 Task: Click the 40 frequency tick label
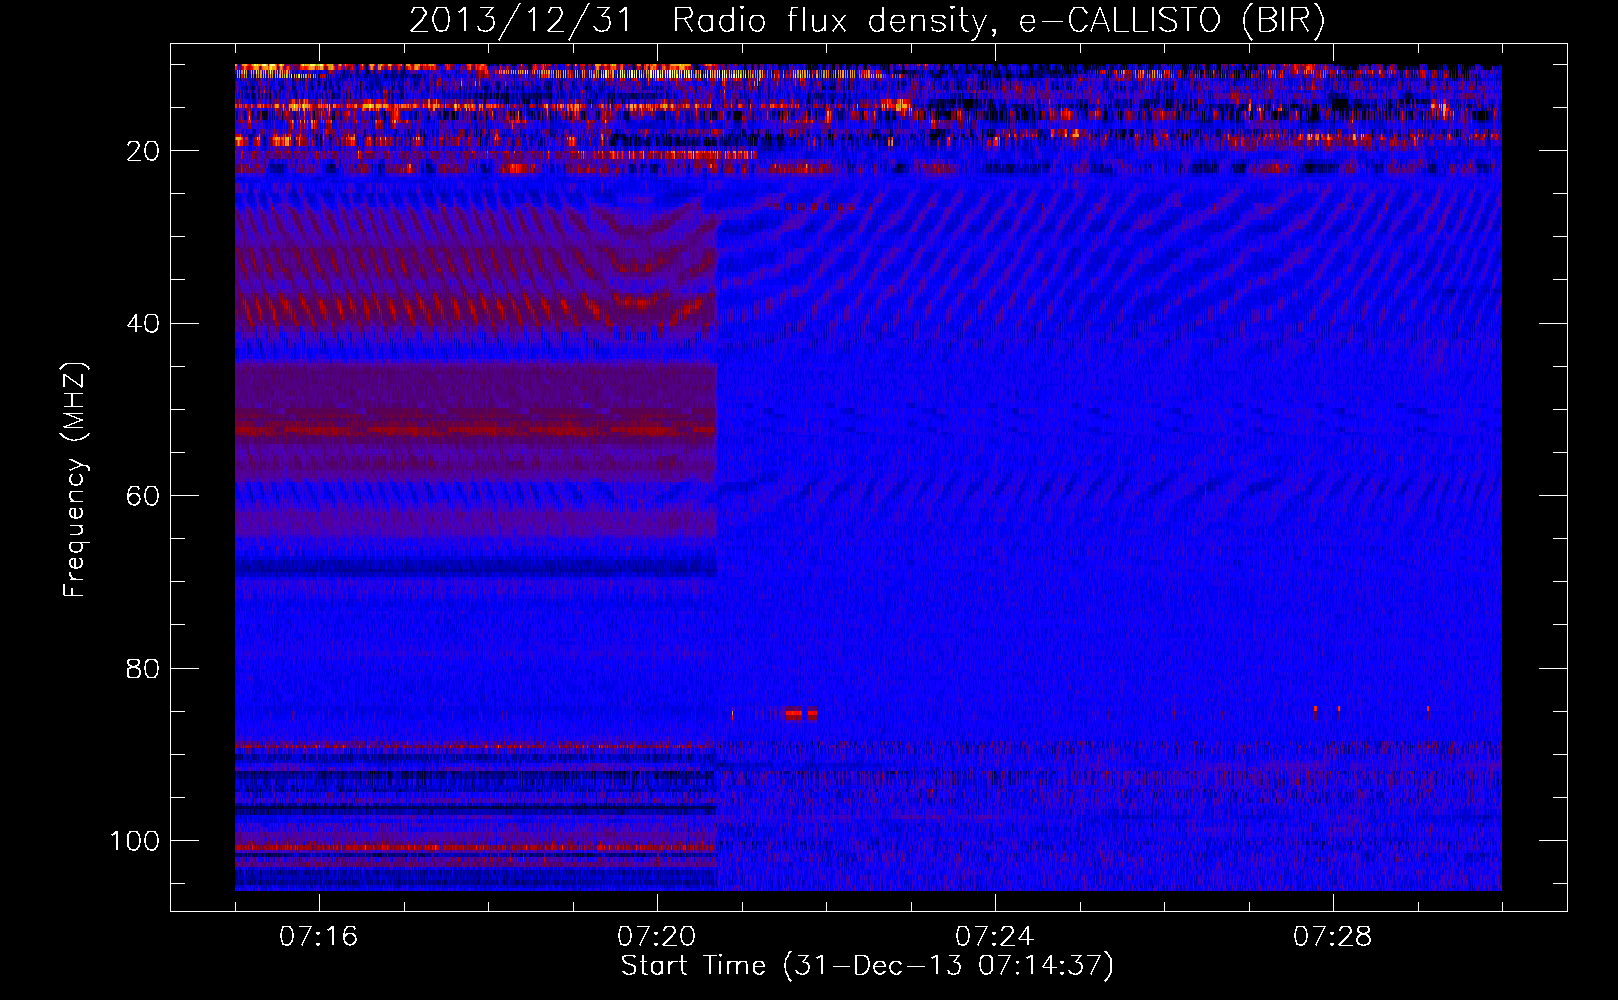(144, 324)
